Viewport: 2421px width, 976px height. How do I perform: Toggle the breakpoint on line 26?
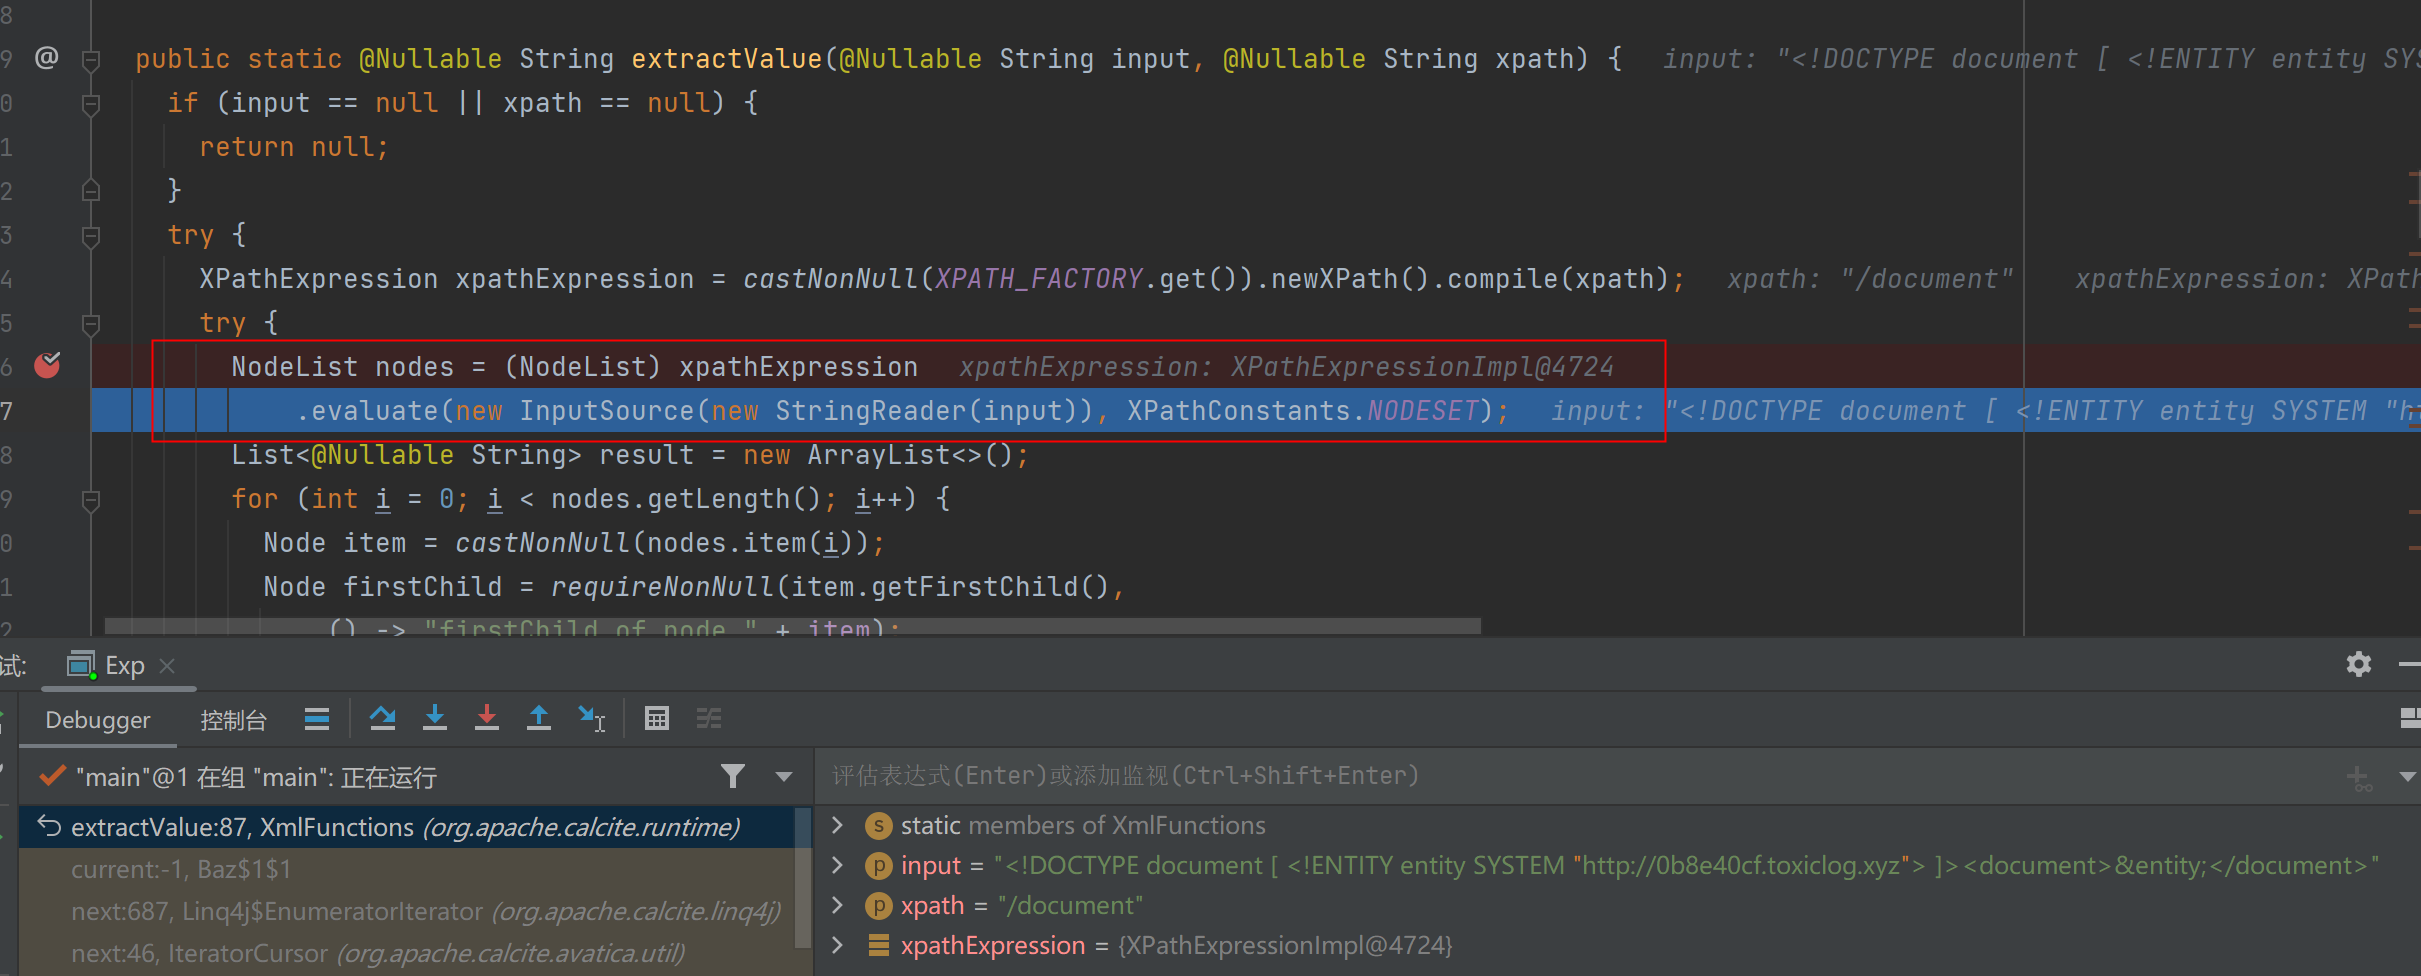46,366
